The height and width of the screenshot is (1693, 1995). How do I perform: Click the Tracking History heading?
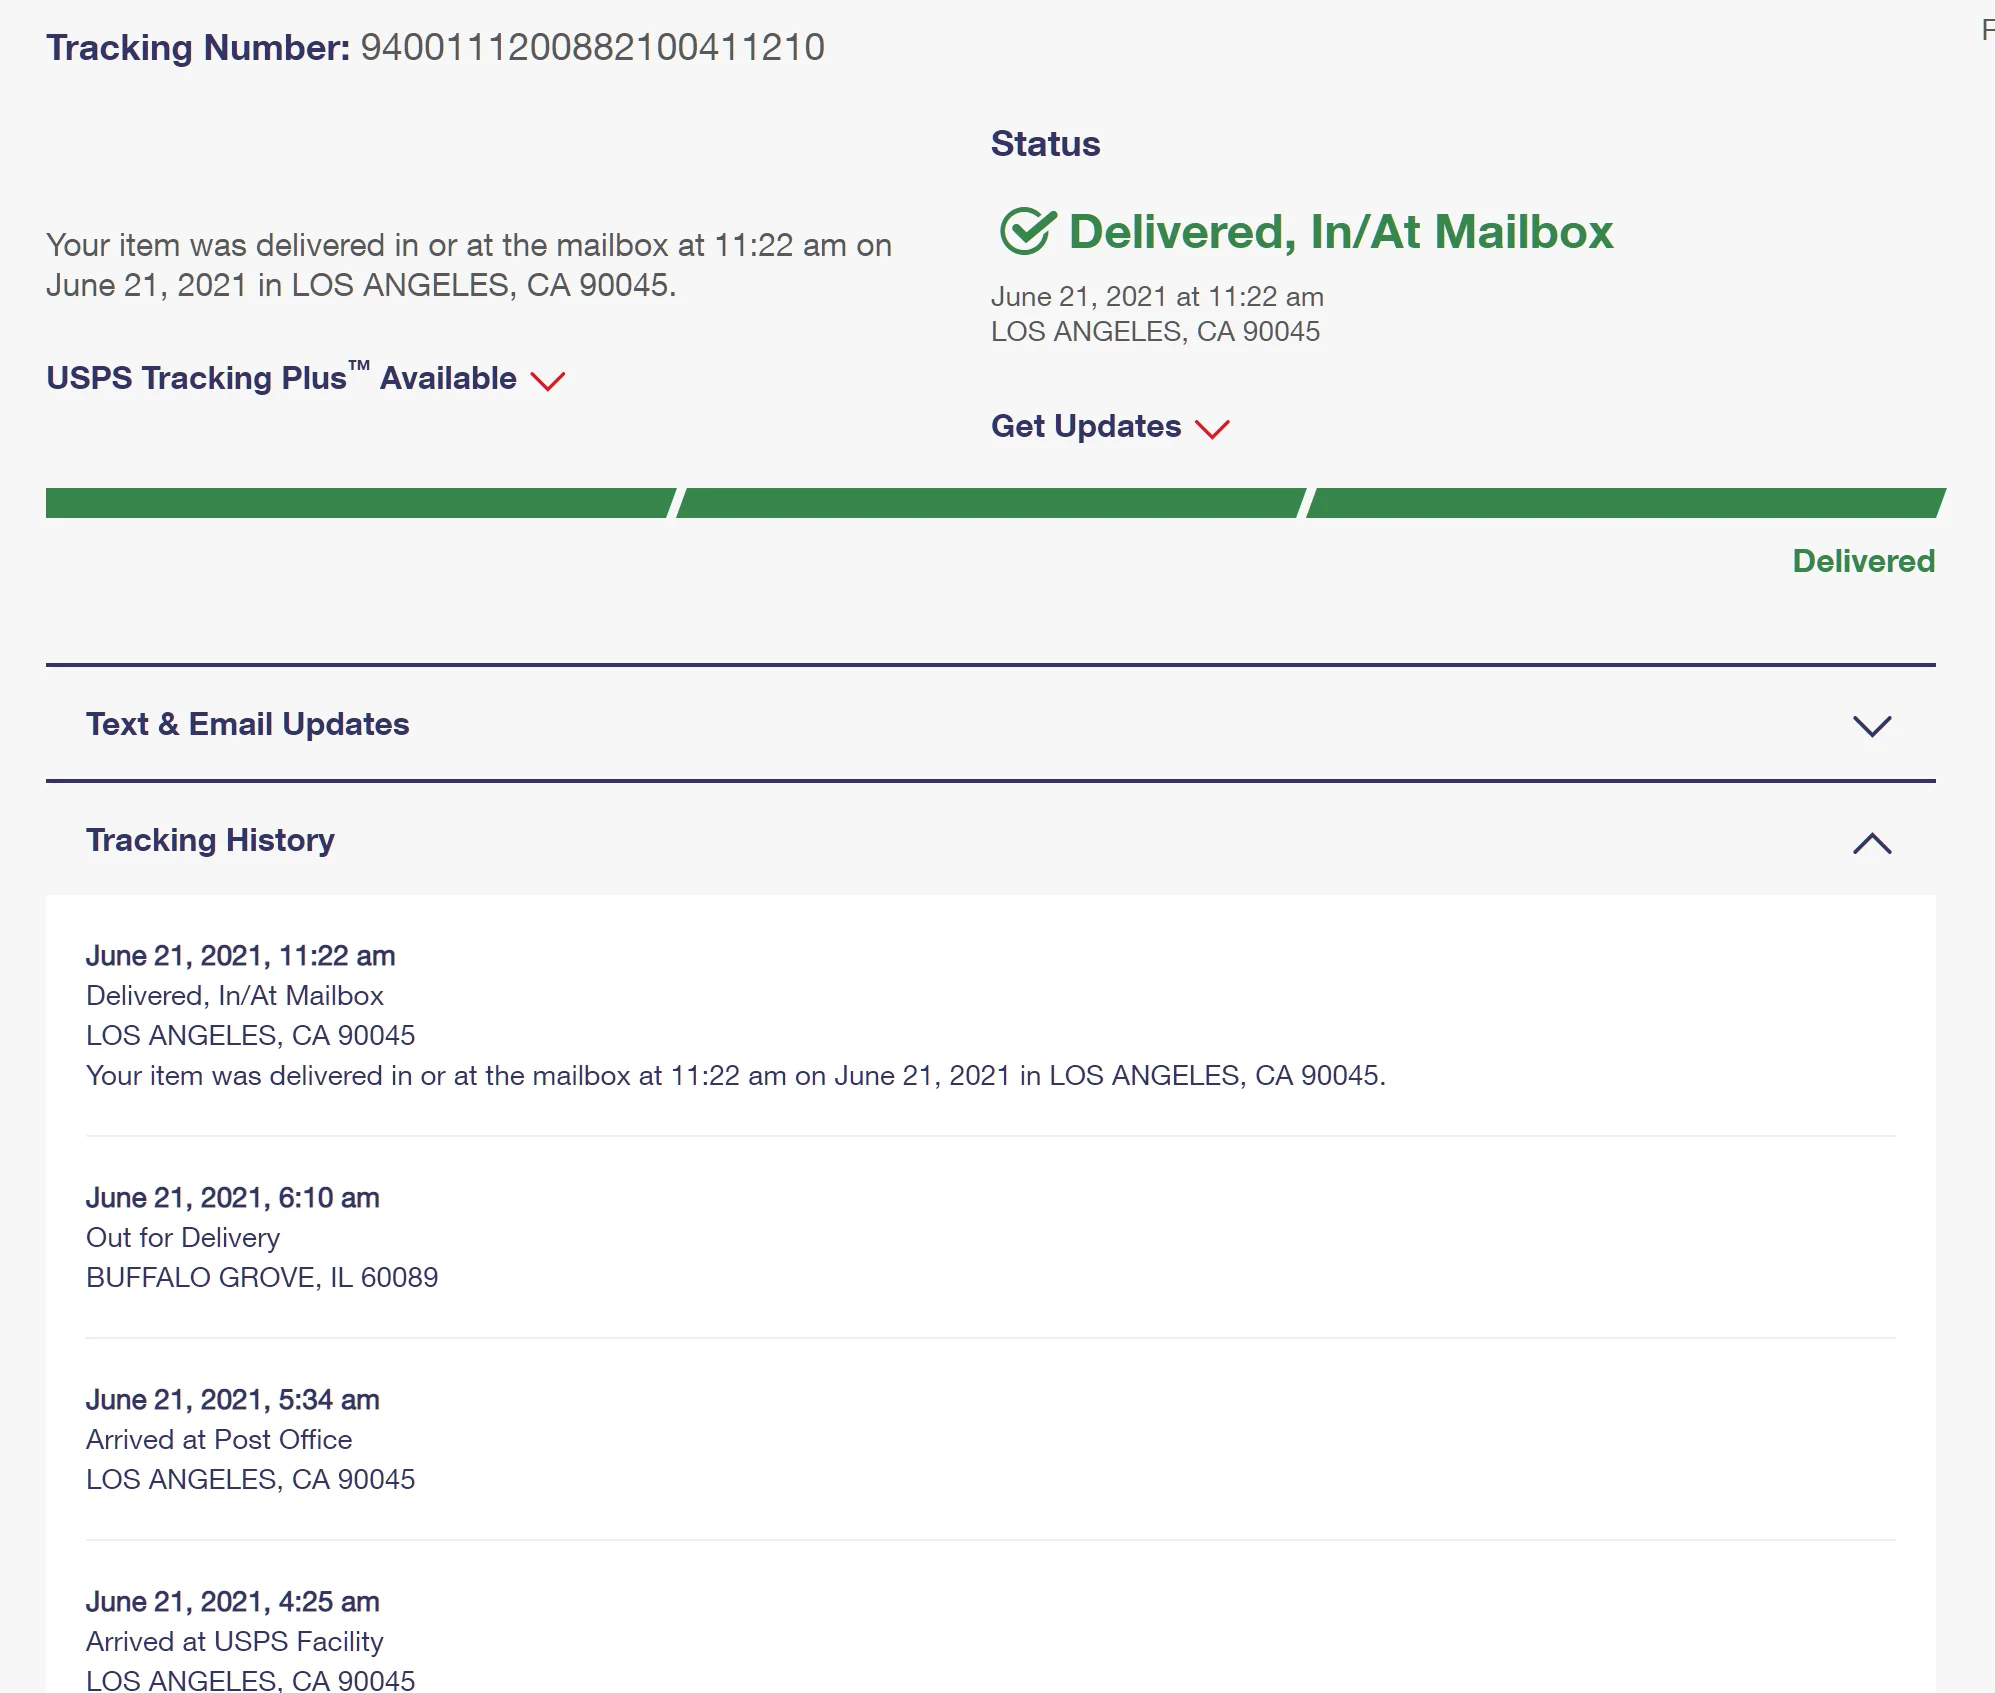click(x=210, y=840)
